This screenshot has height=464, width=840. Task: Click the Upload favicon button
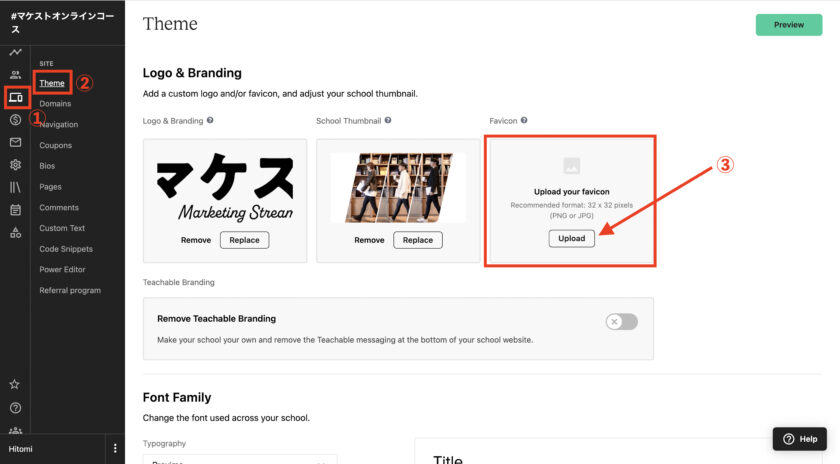coord(572,238)
